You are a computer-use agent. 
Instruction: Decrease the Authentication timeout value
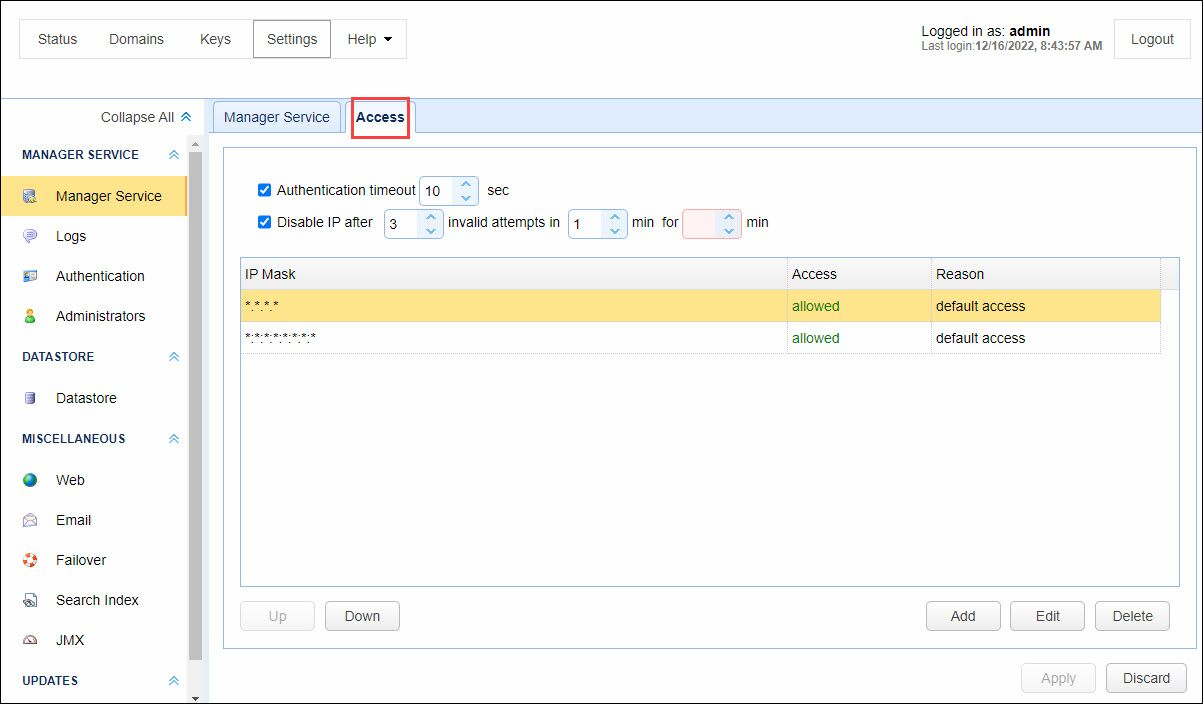pyautogui.click(x=466, y=197)
